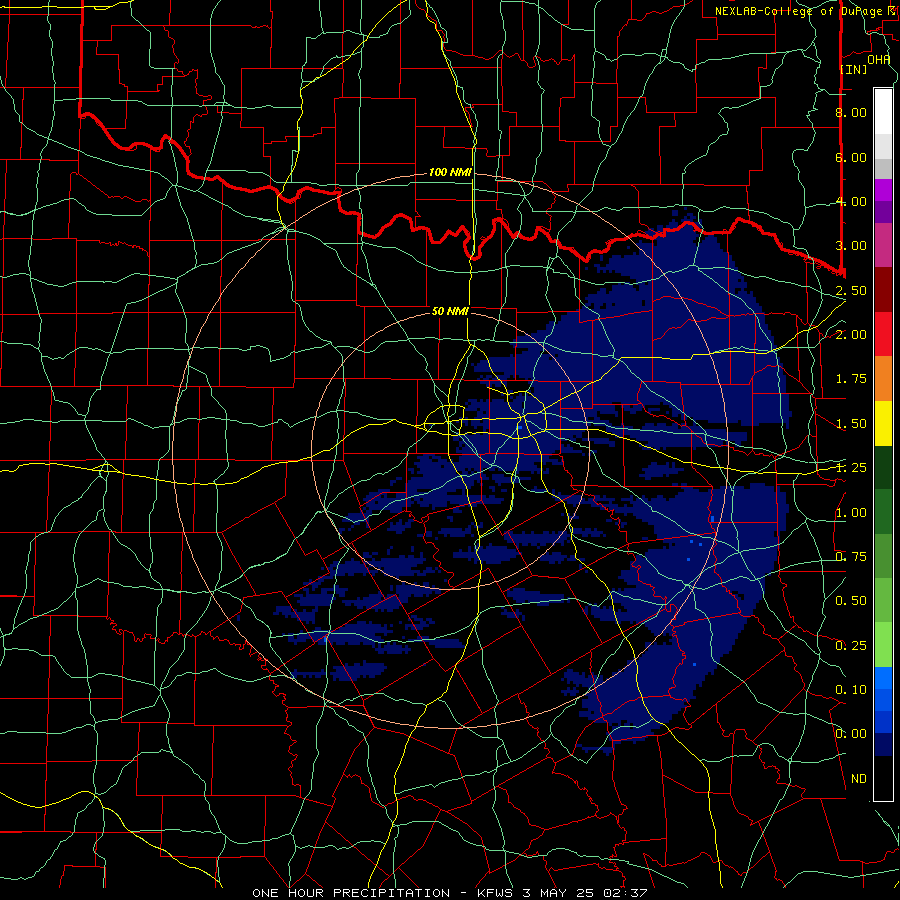Click the NEXLAB-College of DuPage label
The height and width of the screenshot is (900, 900).
pyautogui.click(x=799, y=11)
